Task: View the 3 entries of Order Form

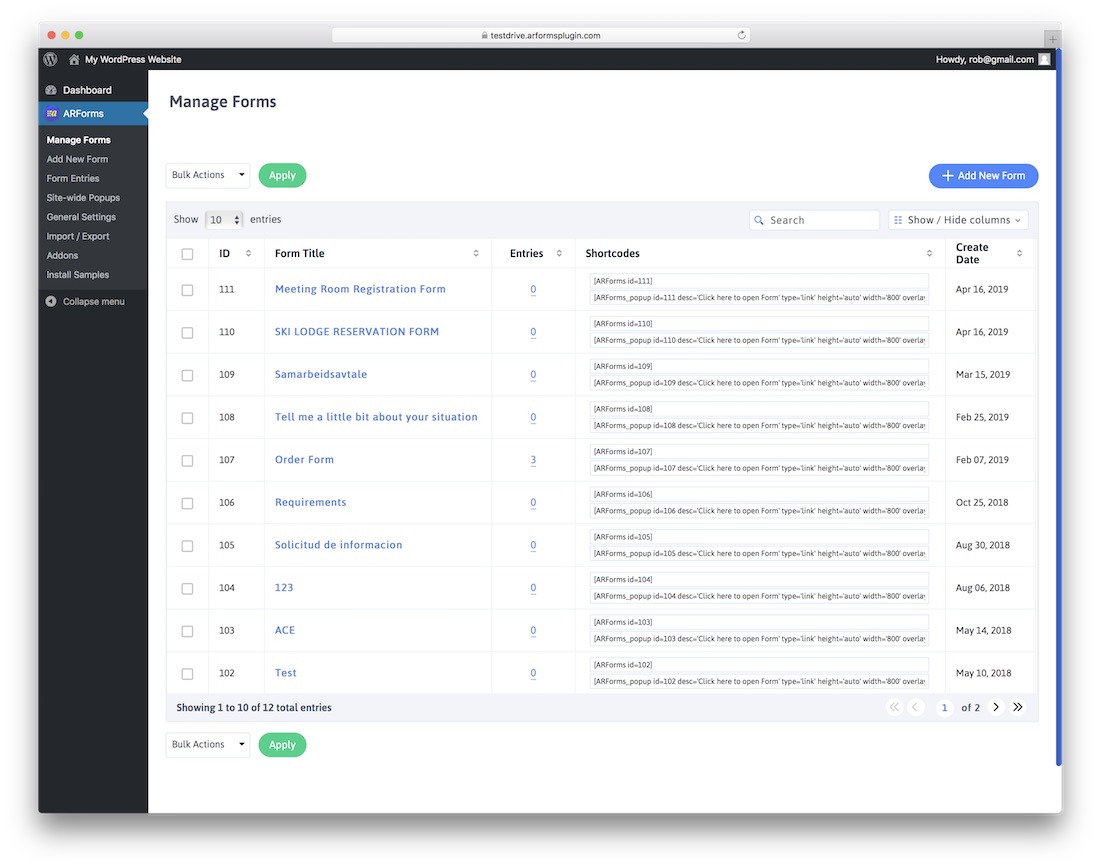Action: [533, 460]
